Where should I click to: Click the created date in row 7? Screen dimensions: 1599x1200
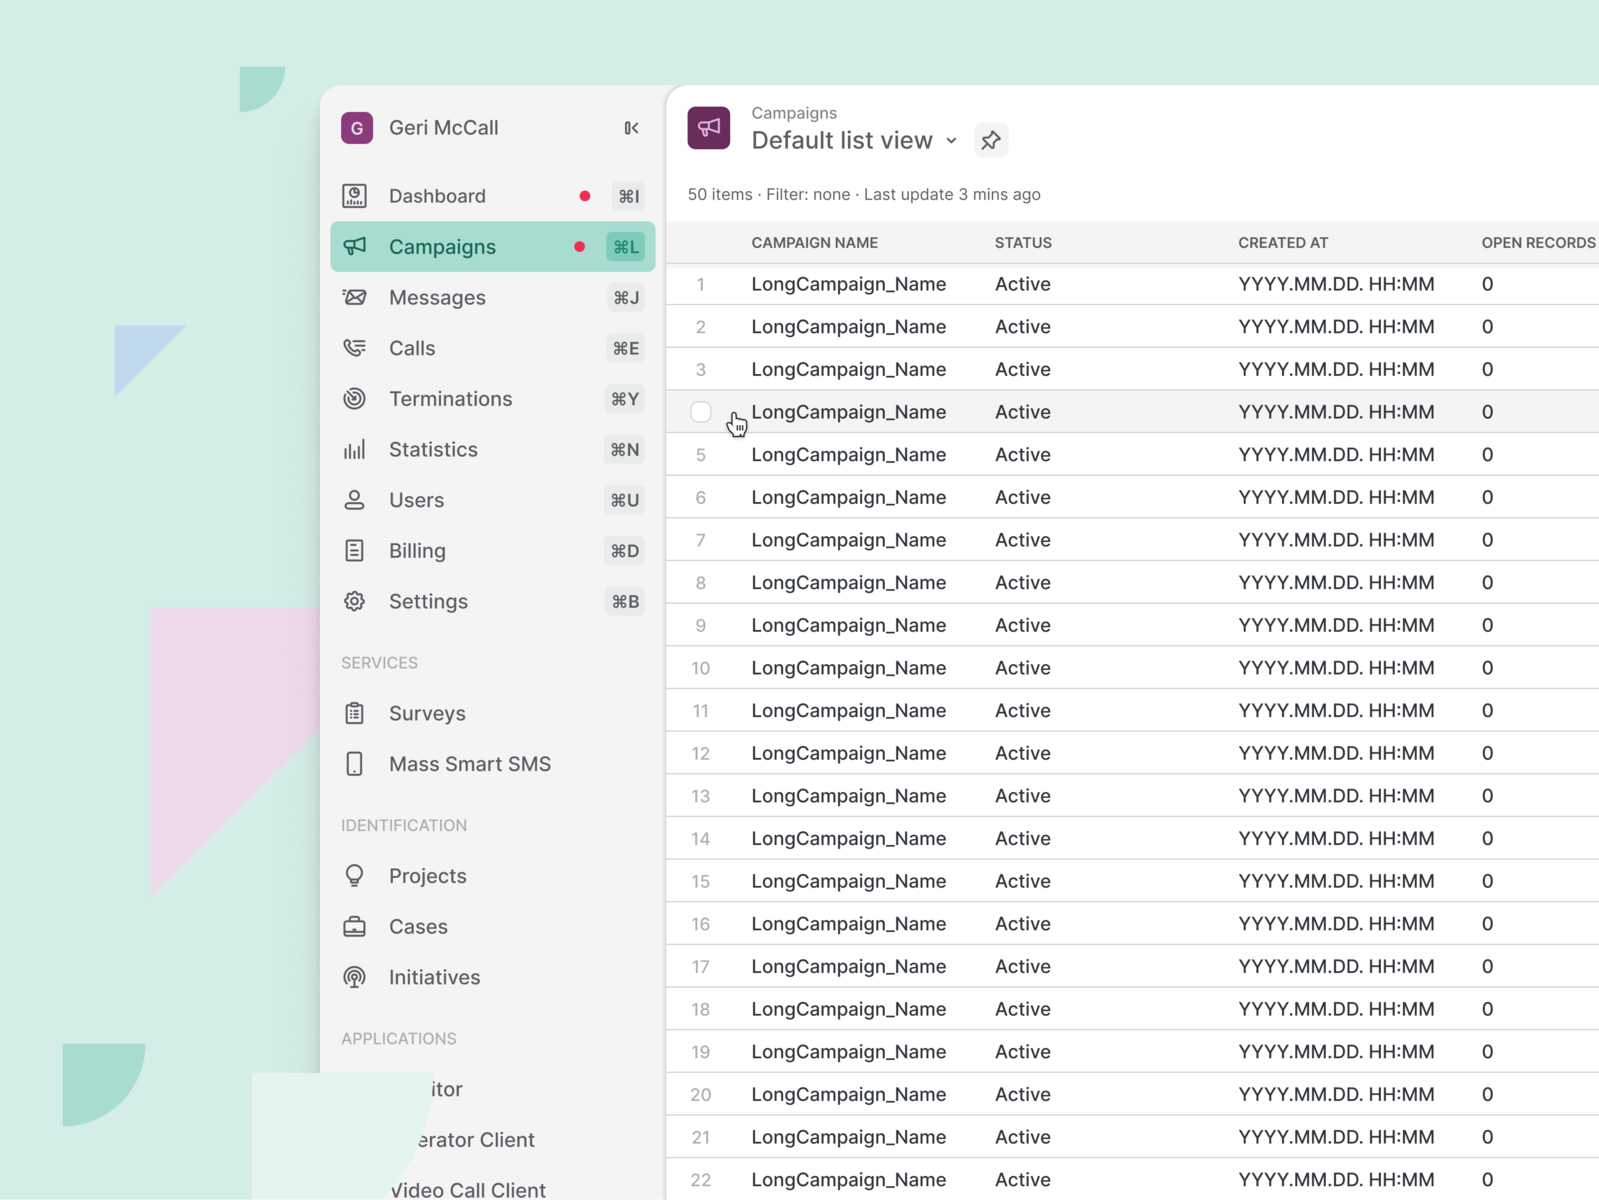coord(1336,540)
